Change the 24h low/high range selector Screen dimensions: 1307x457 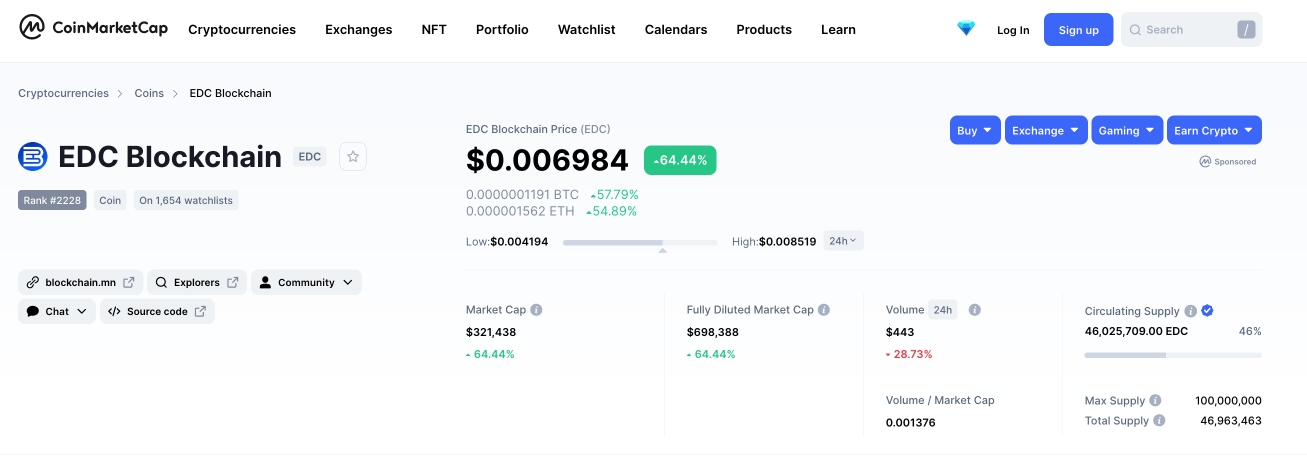[x=843, y=241]
